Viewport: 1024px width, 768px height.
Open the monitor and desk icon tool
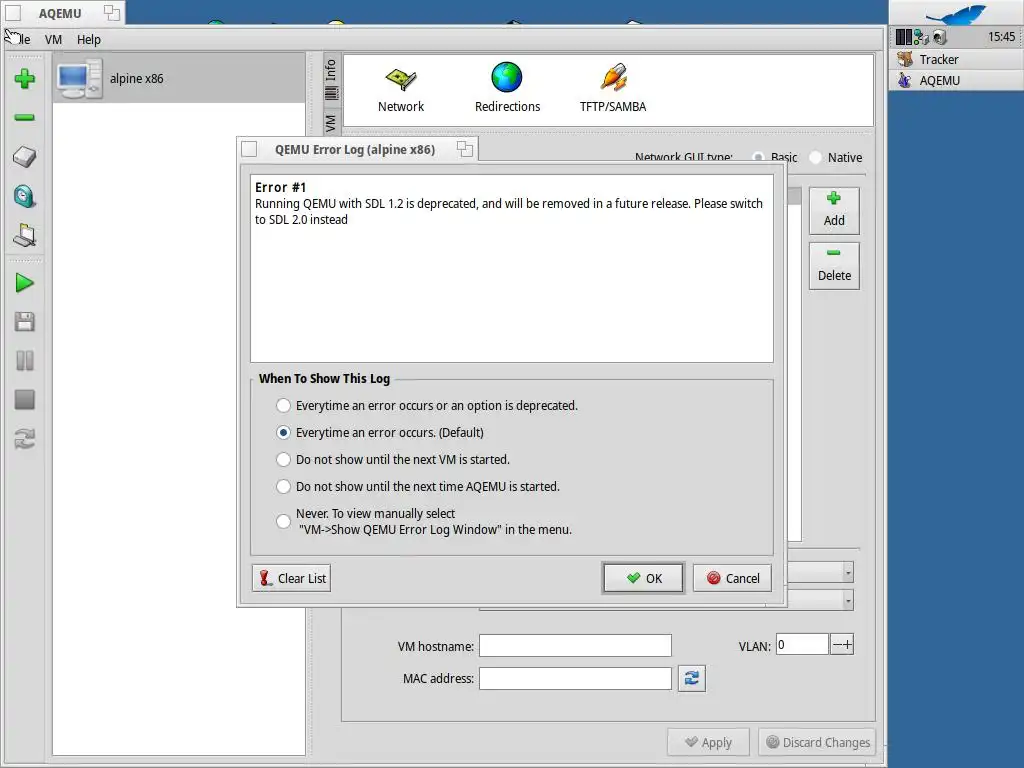click(25, 235)
